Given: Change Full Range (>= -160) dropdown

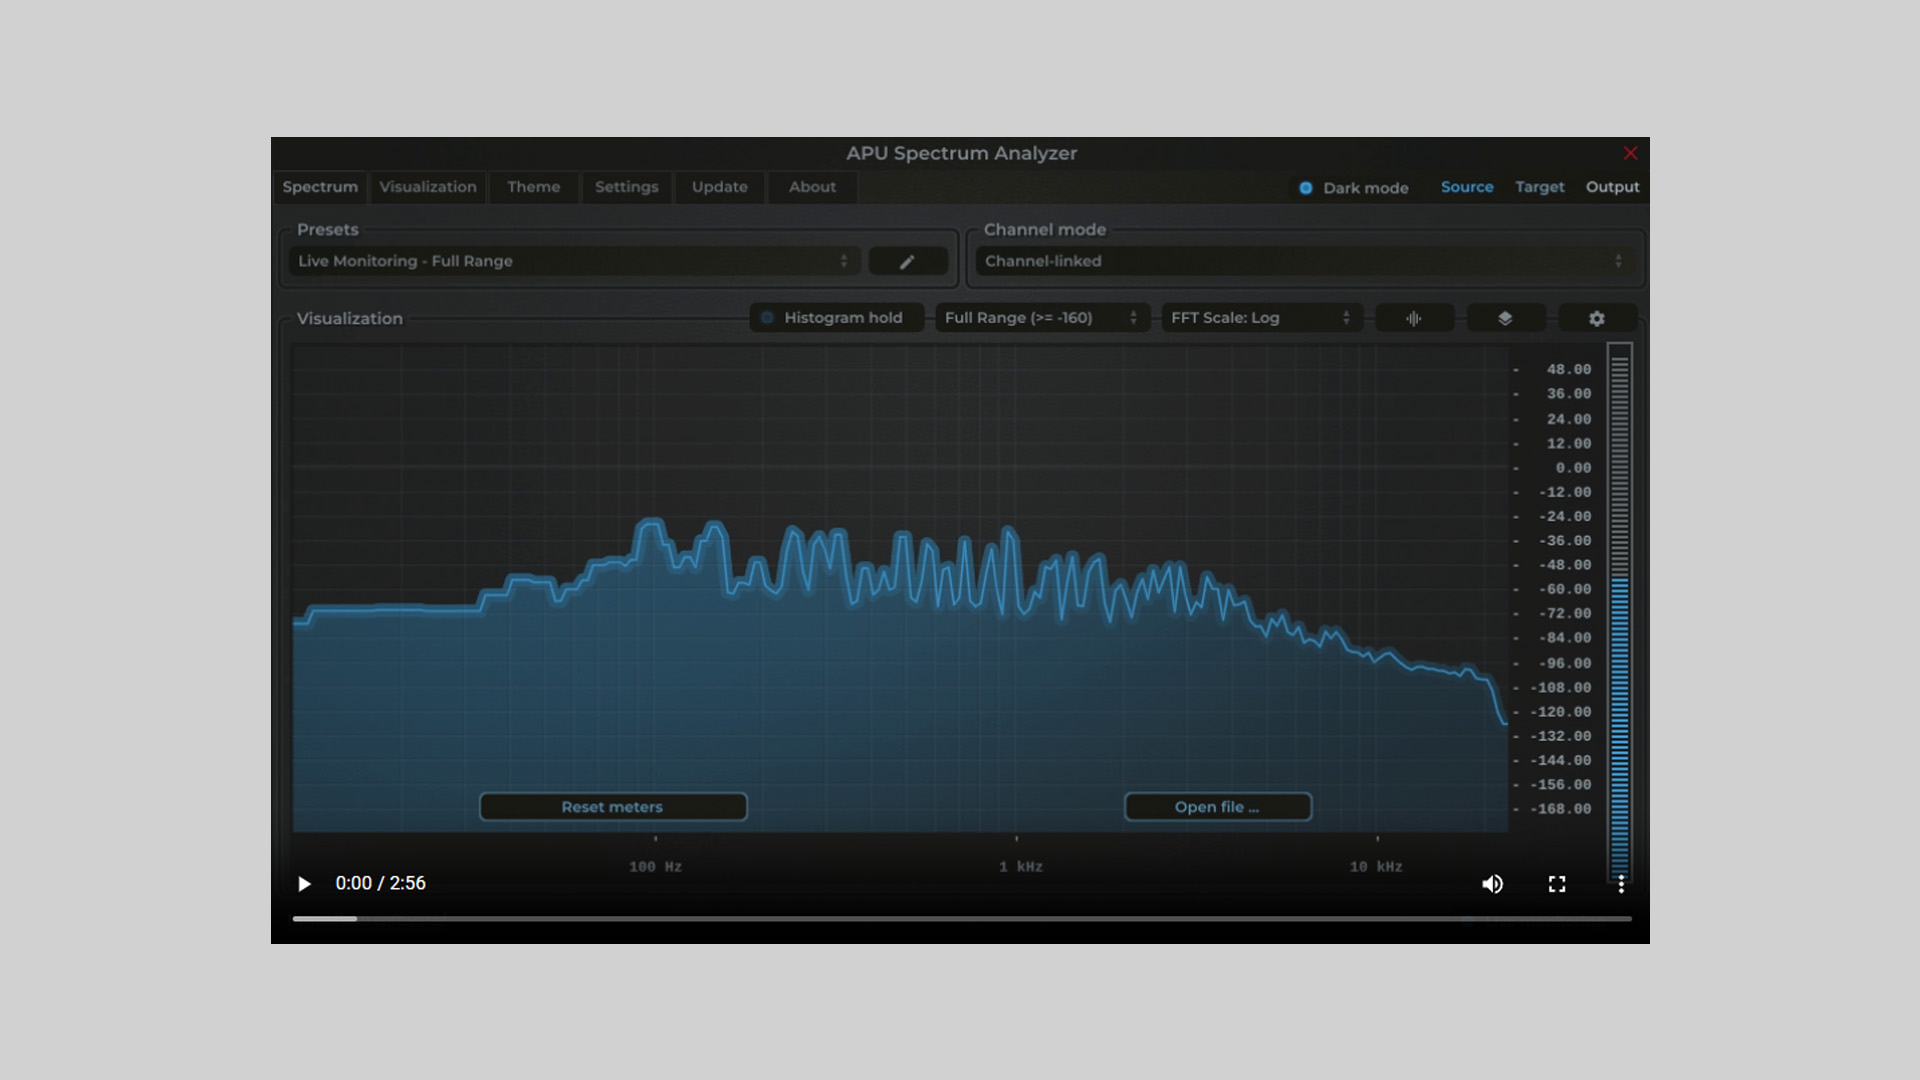Looking at the screenshot, I should tap(1042, 318).
